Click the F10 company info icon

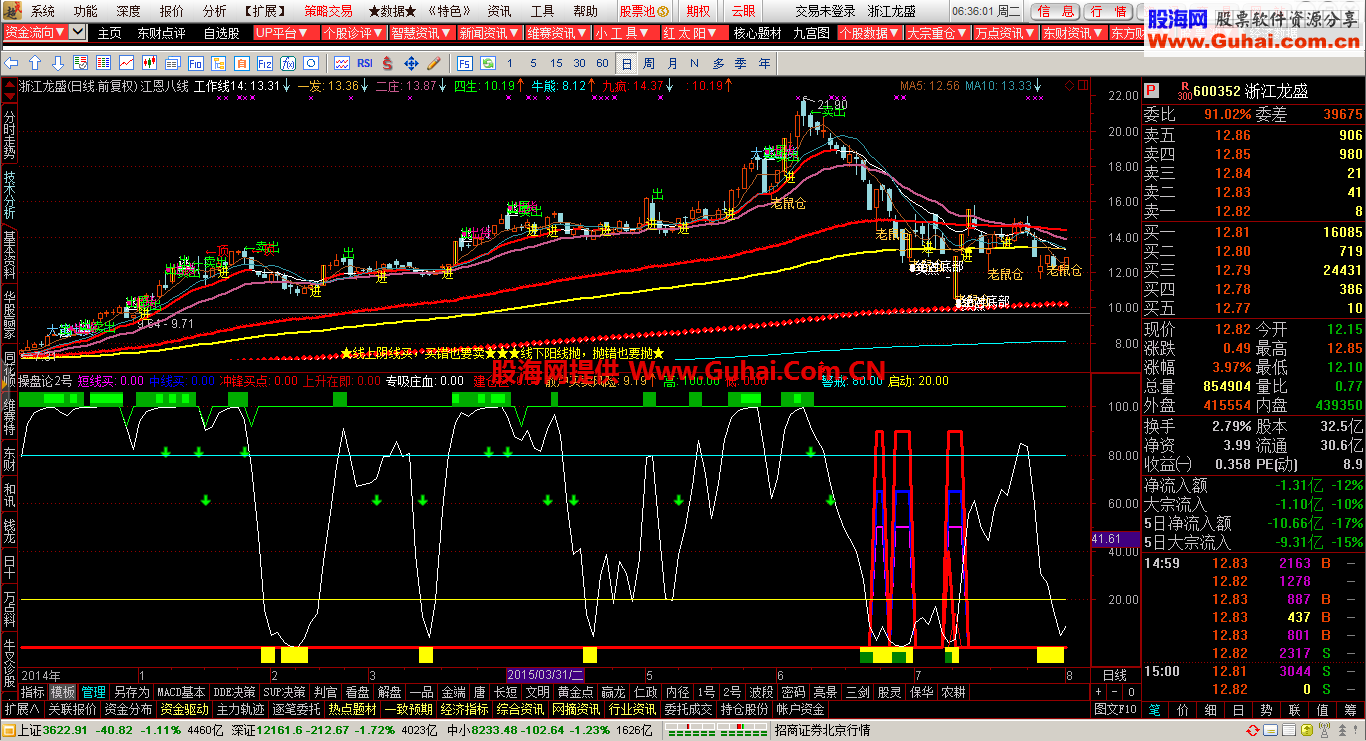click(x=195, y=63)
